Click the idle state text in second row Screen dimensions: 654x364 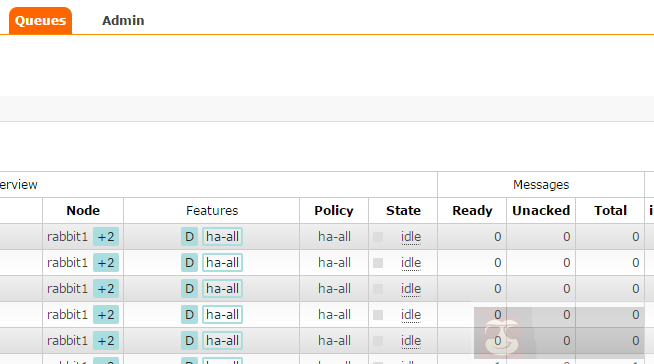coord(411,263)
